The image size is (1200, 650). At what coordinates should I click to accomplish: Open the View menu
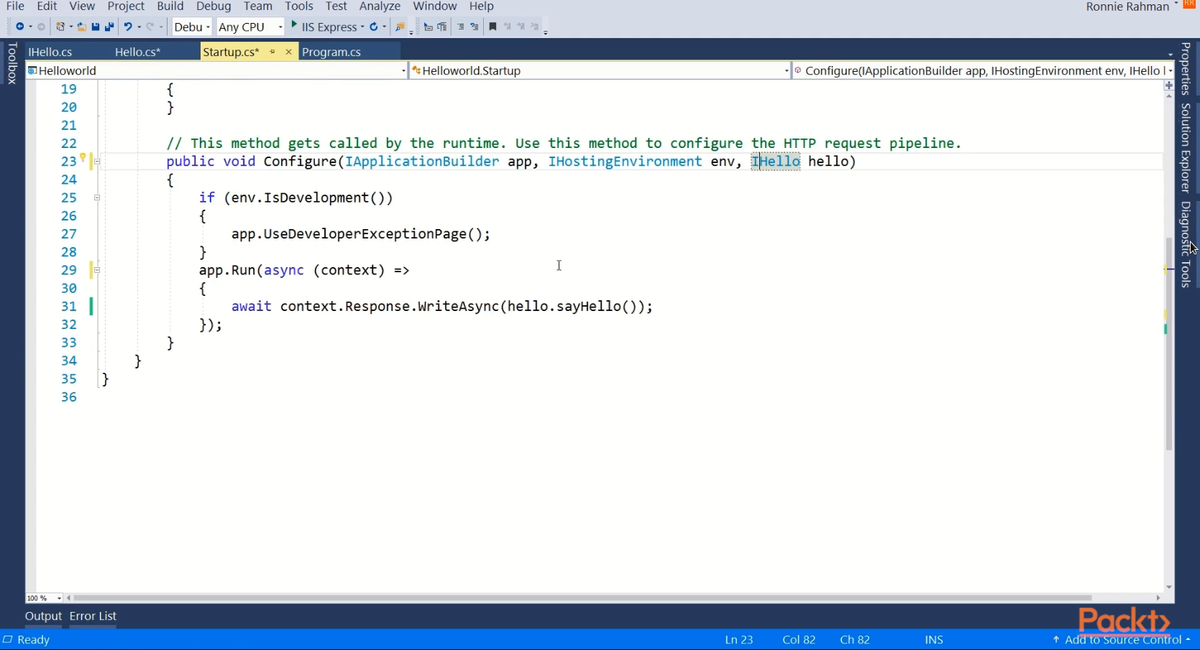[x=82, y=6]
